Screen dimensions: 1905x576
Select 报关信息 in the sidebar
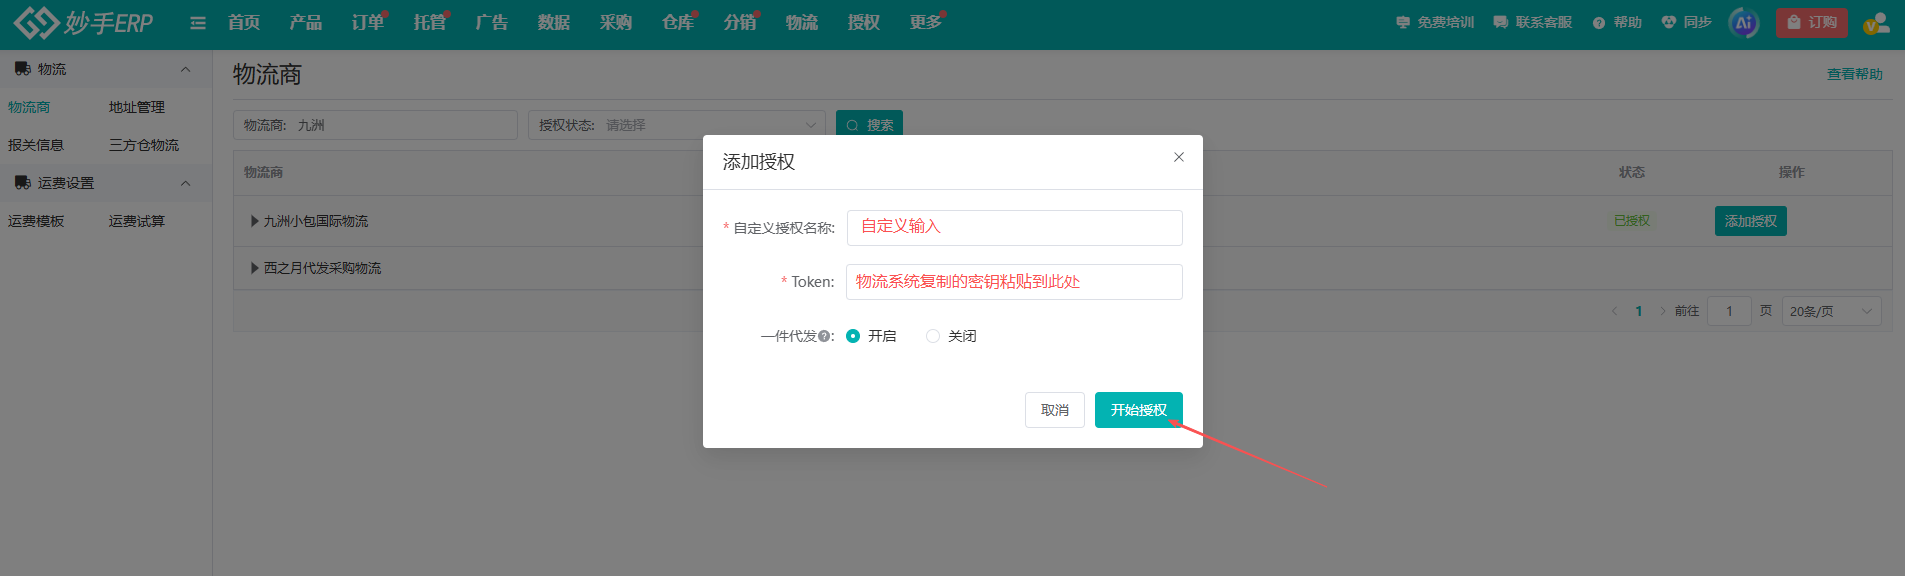[36, 145]
